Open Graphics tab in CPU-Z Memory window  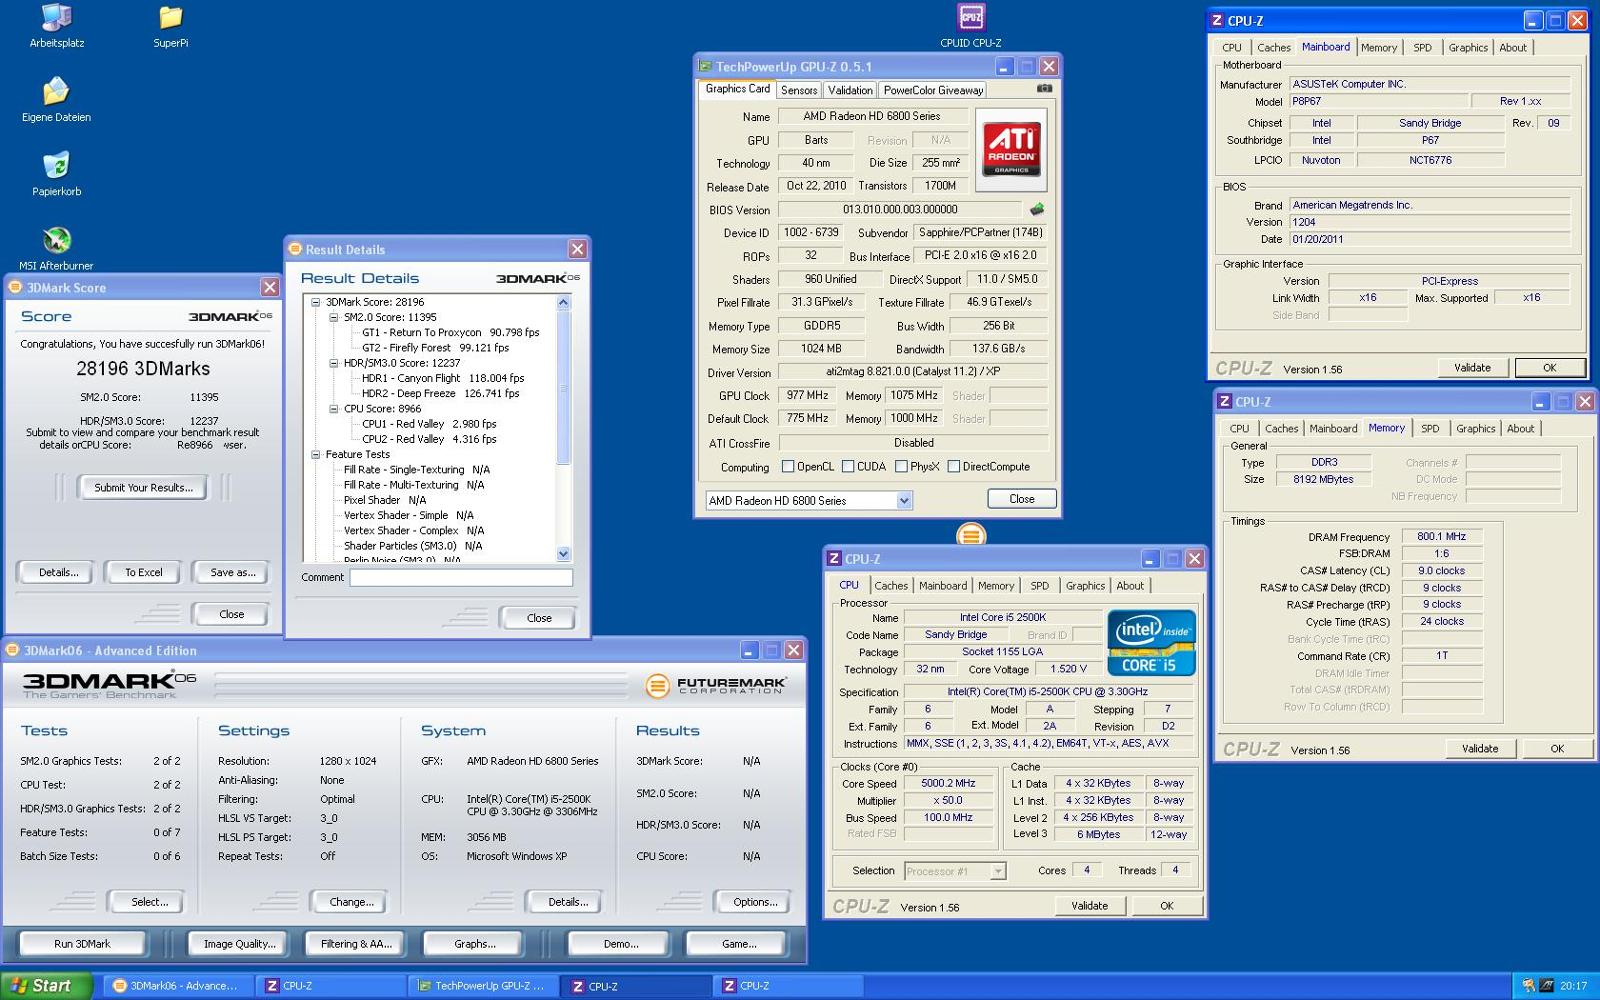[x=1475, y=429]
